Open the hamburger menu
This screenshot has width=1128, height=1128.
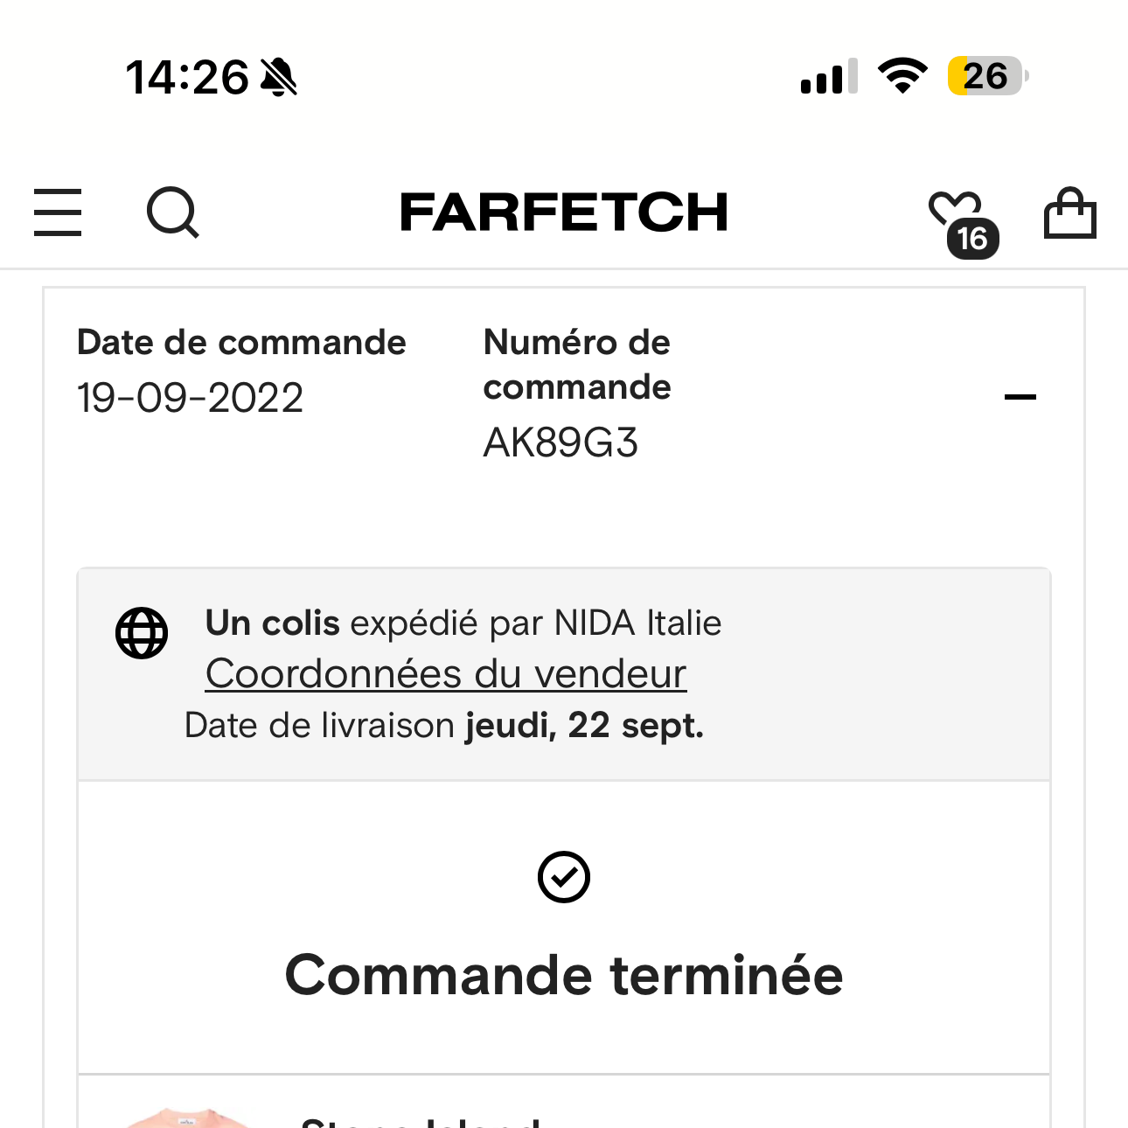pos(58,212)
